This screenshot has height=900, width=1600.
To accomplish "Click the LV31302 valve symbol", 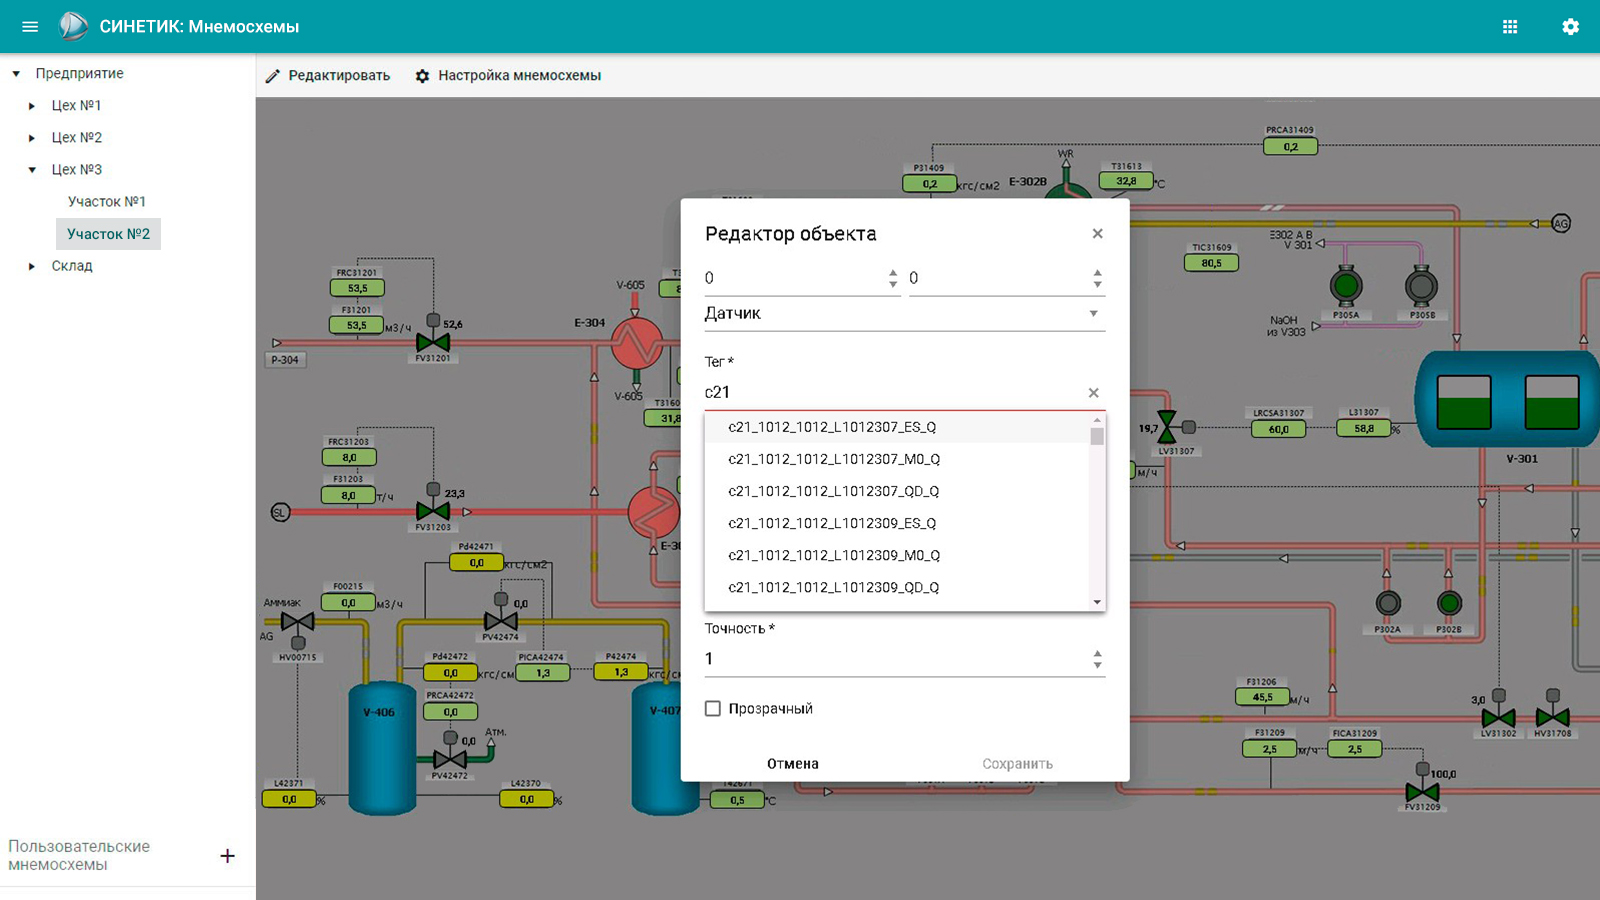I will pos(1498,718).
